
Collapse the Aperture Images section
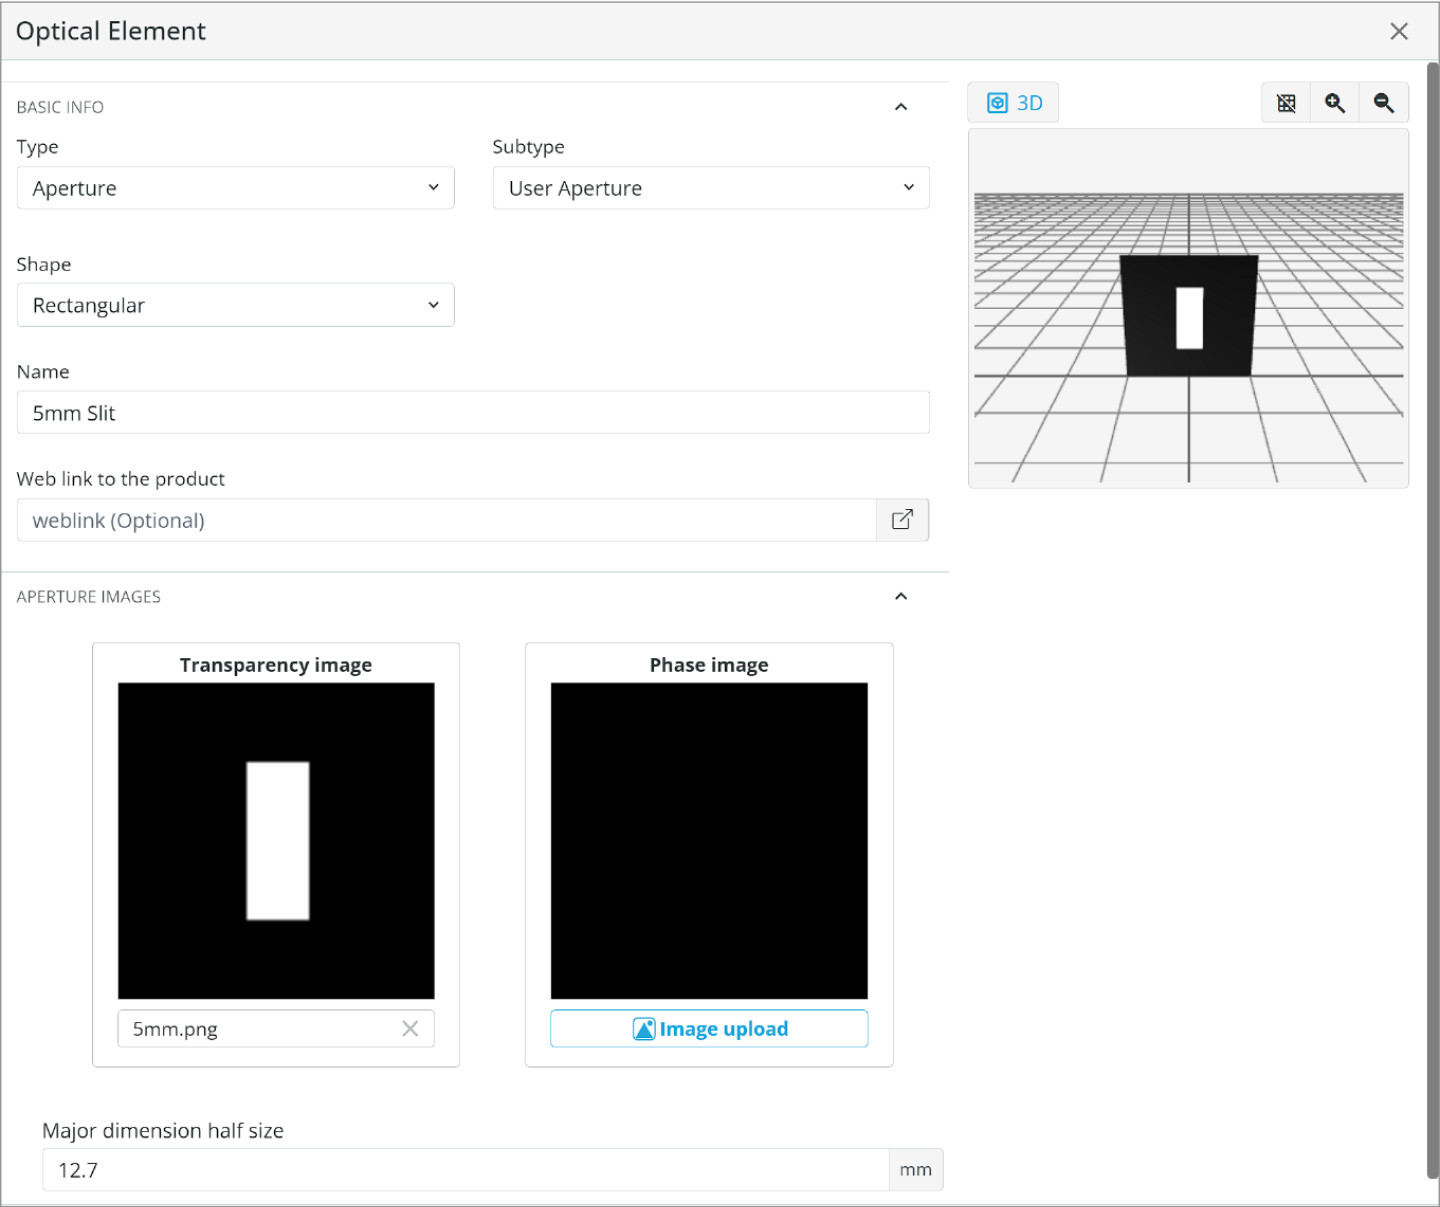point(901,597)
